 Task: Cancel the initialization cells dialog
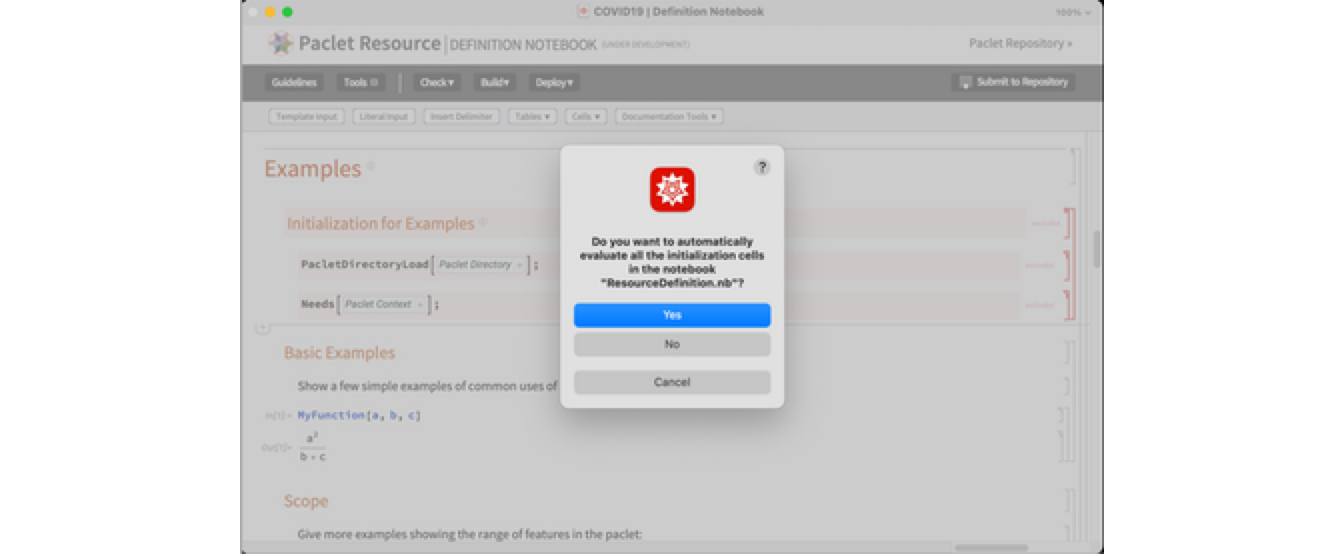point(672,382)
